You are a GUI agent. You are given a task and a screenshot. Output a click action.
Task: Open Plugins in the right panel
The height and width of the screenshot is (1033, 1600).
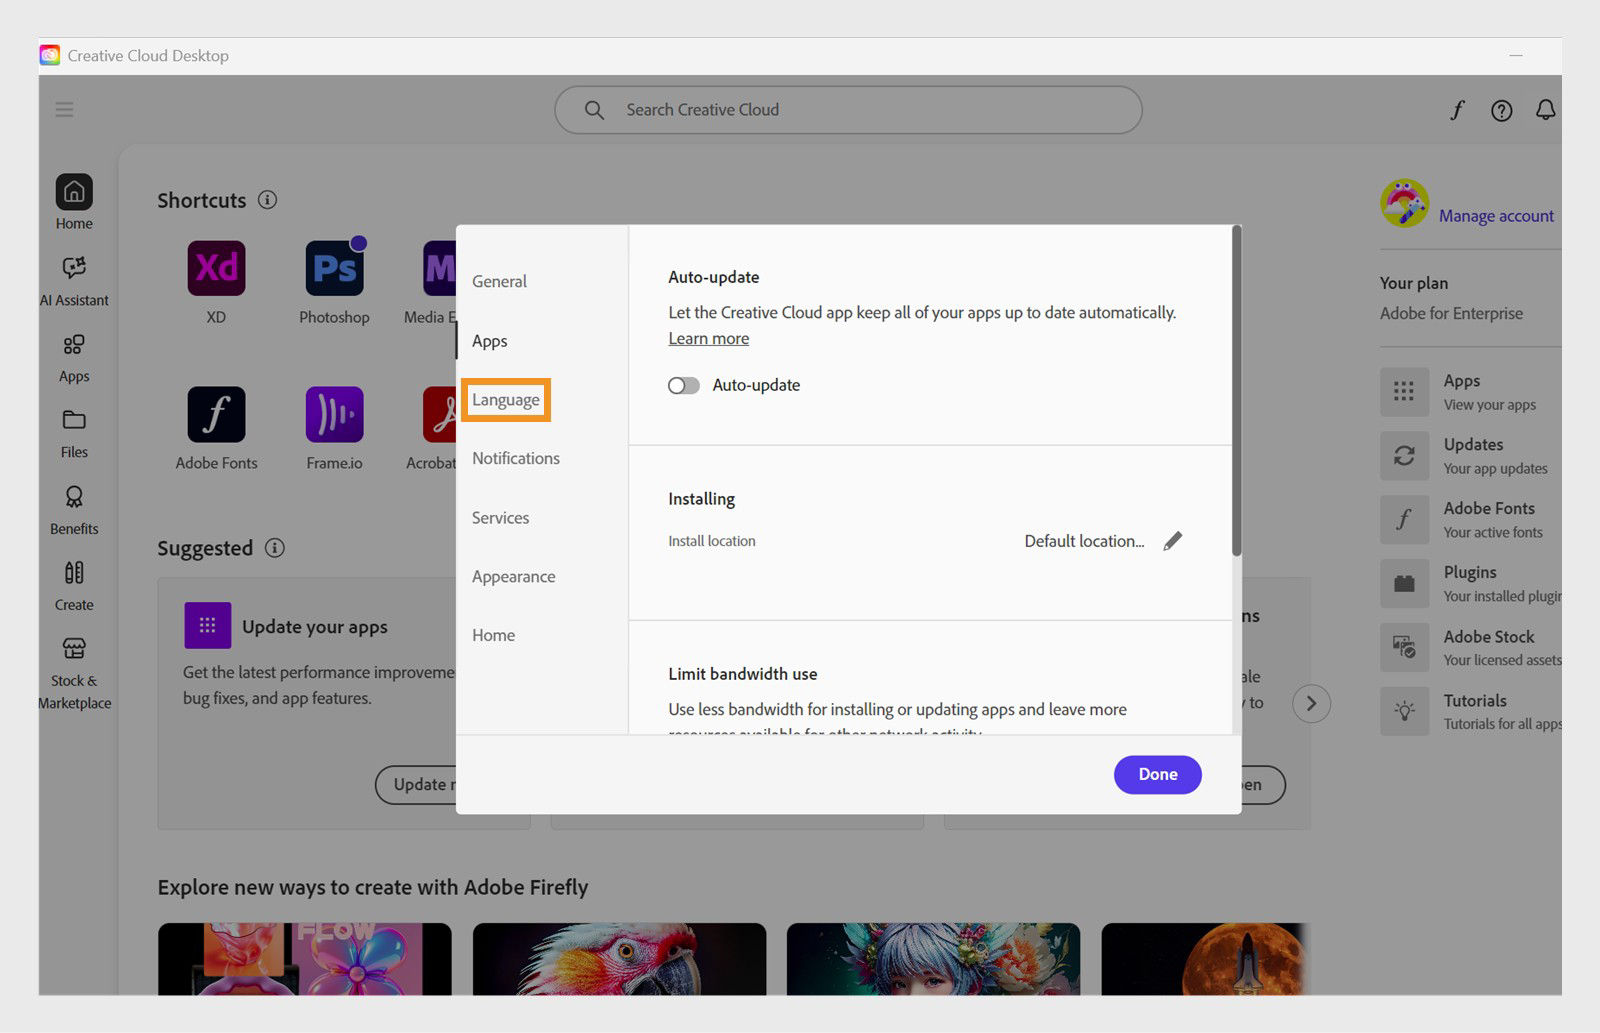coord(1470,584)
